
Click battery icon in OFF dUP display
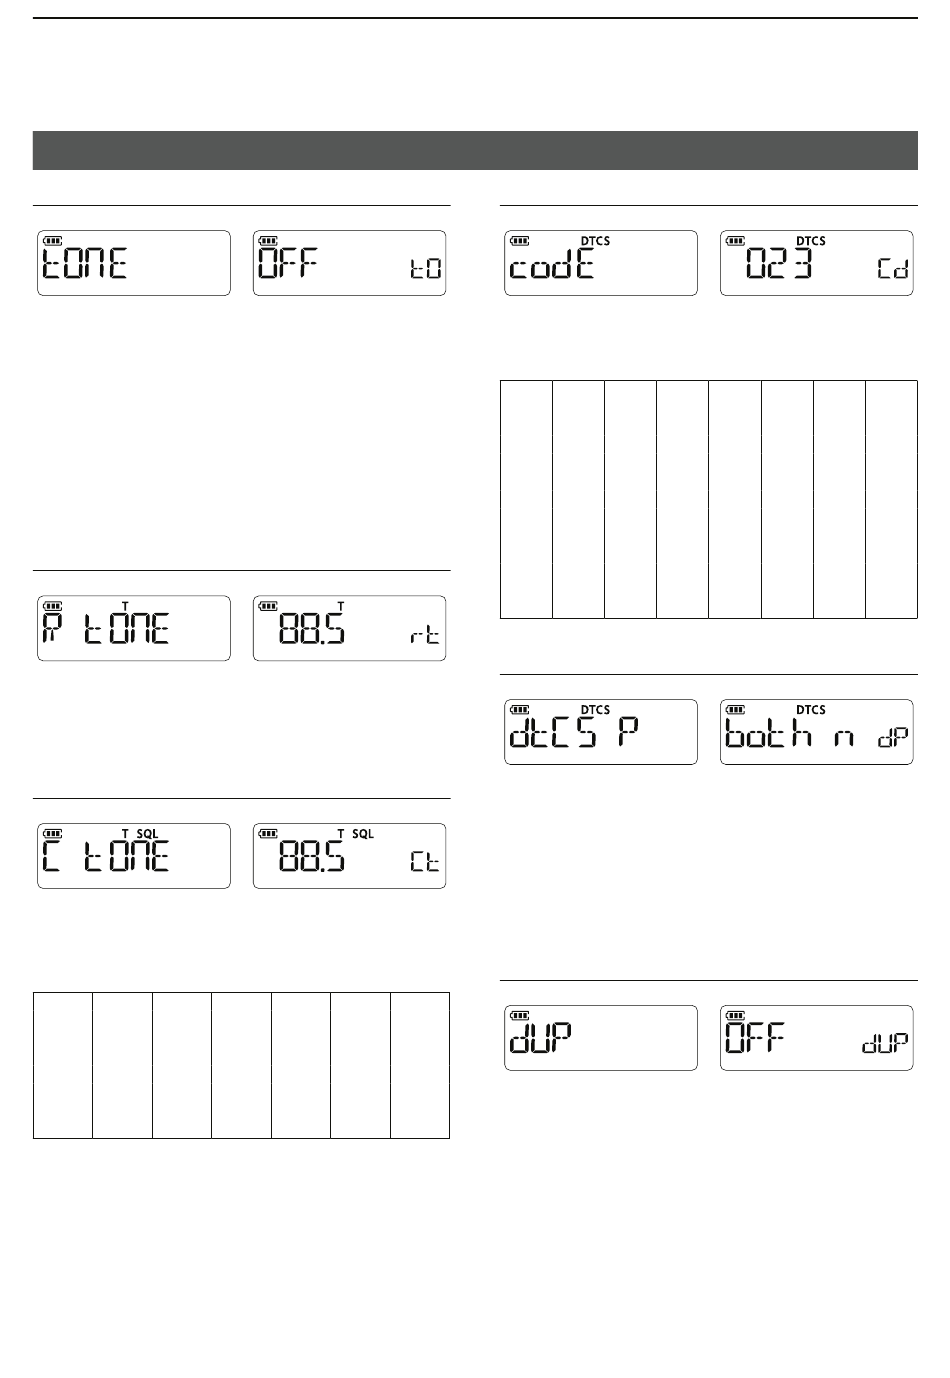(735, 1016)
